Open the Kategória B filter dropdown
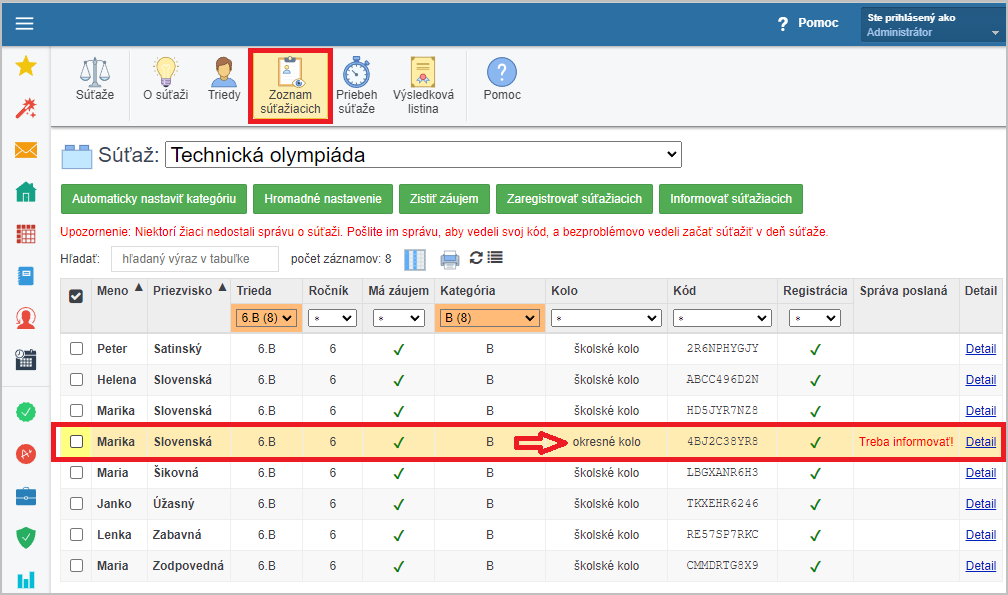 click(x=489, y=318)
